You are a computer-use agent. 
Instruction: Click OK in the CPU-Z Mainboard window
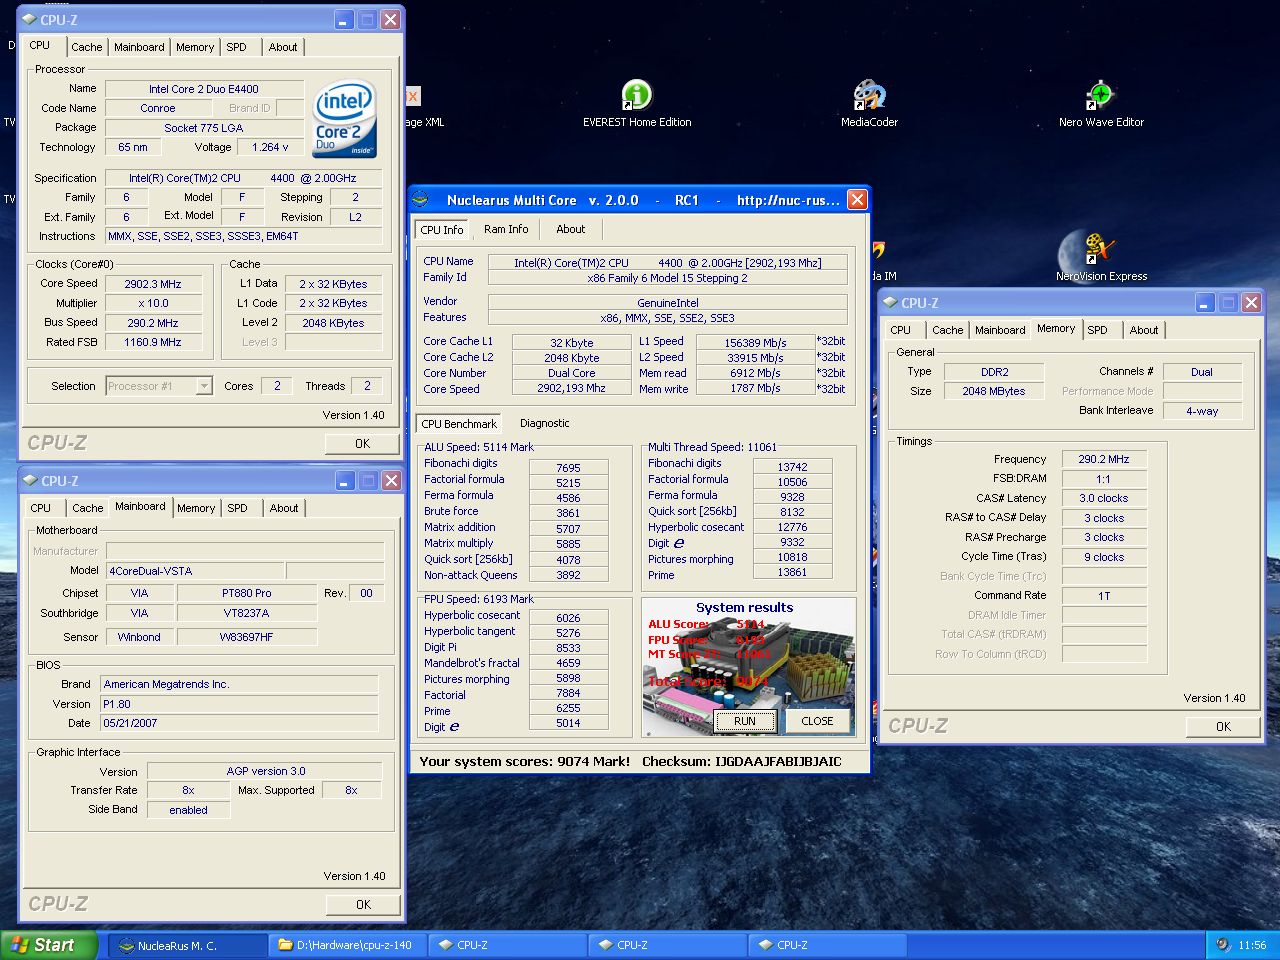point(363,904)
